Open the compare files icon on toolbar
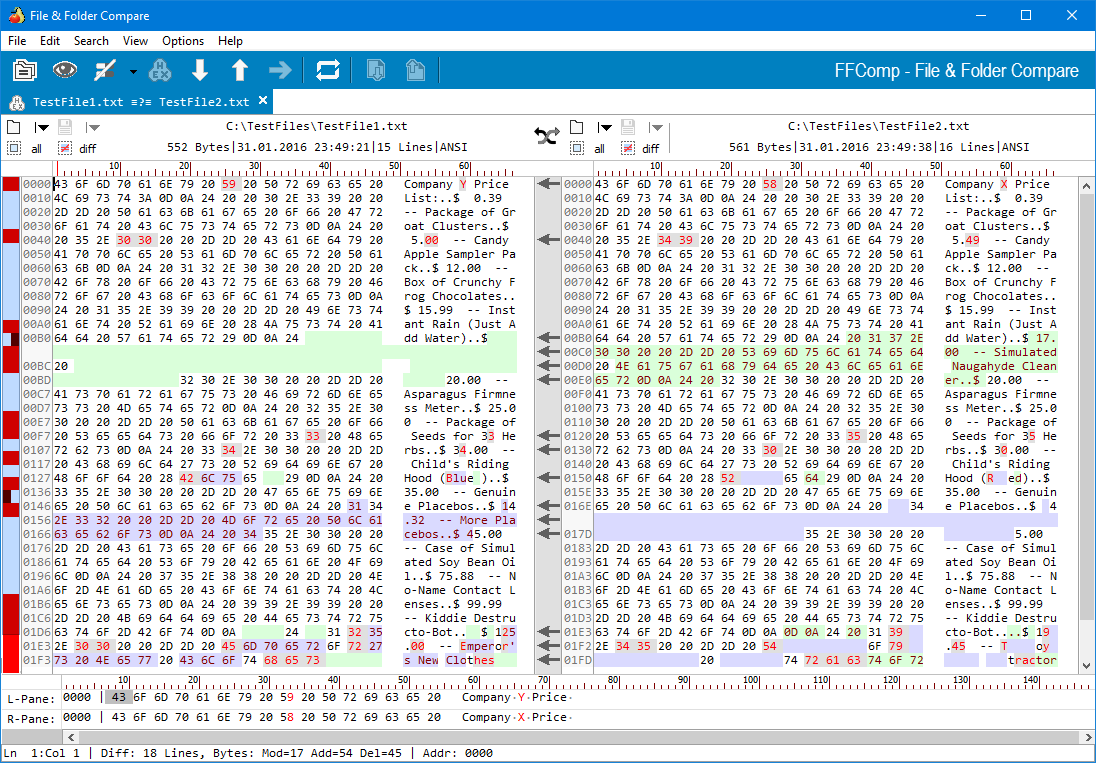Screen dimensions: 1096x763 pos(23,70)
